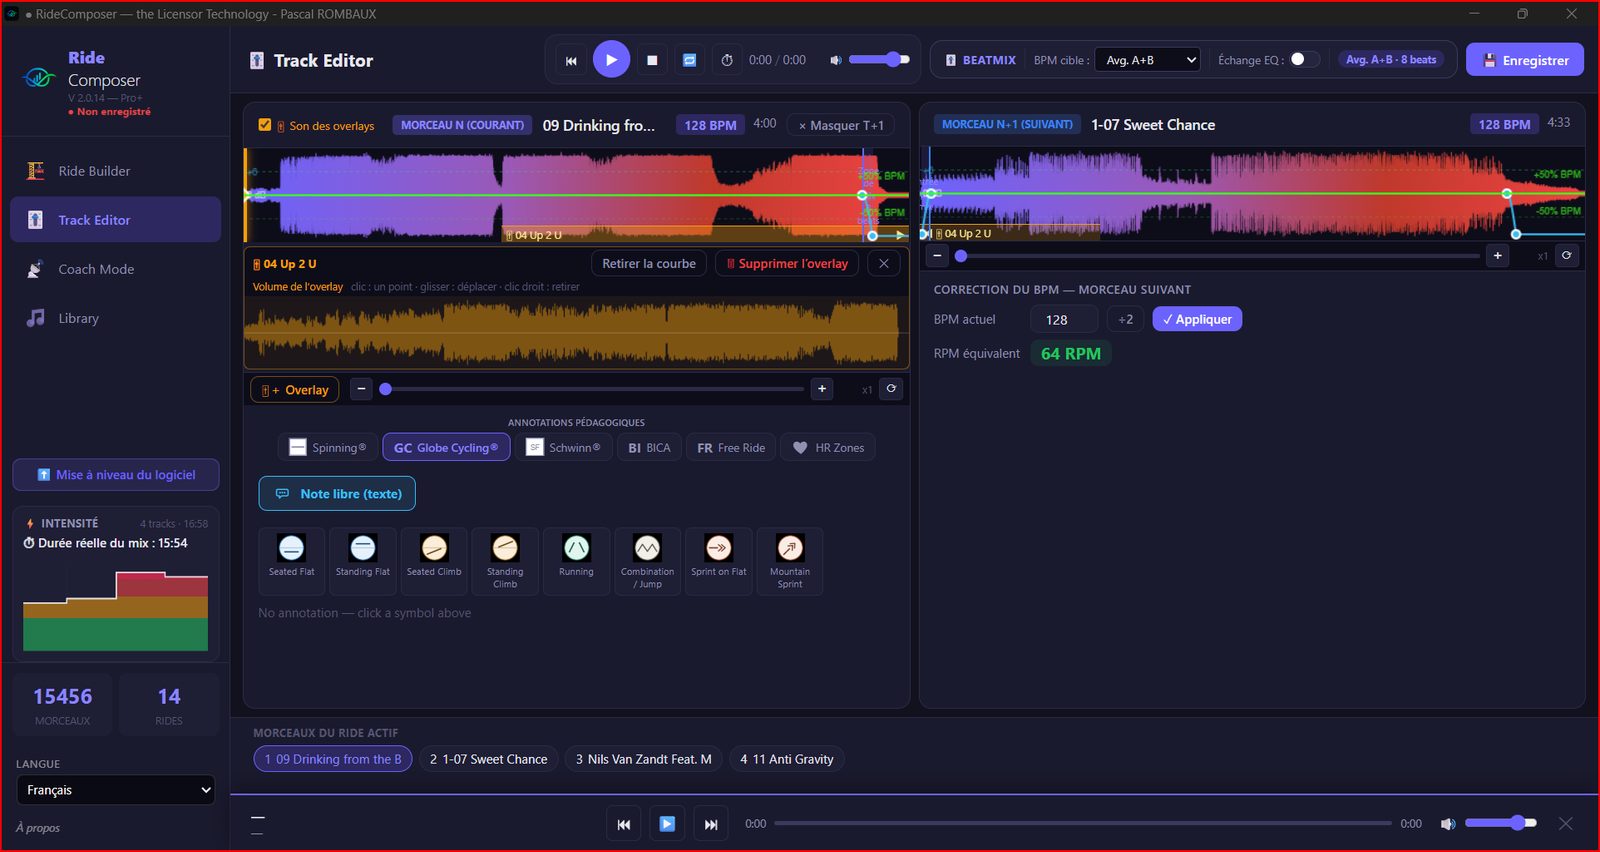The height and width of the screenshot is (852, 1600).
Task: Toggle the HR Zones annotation option
Action: [828, 448]
